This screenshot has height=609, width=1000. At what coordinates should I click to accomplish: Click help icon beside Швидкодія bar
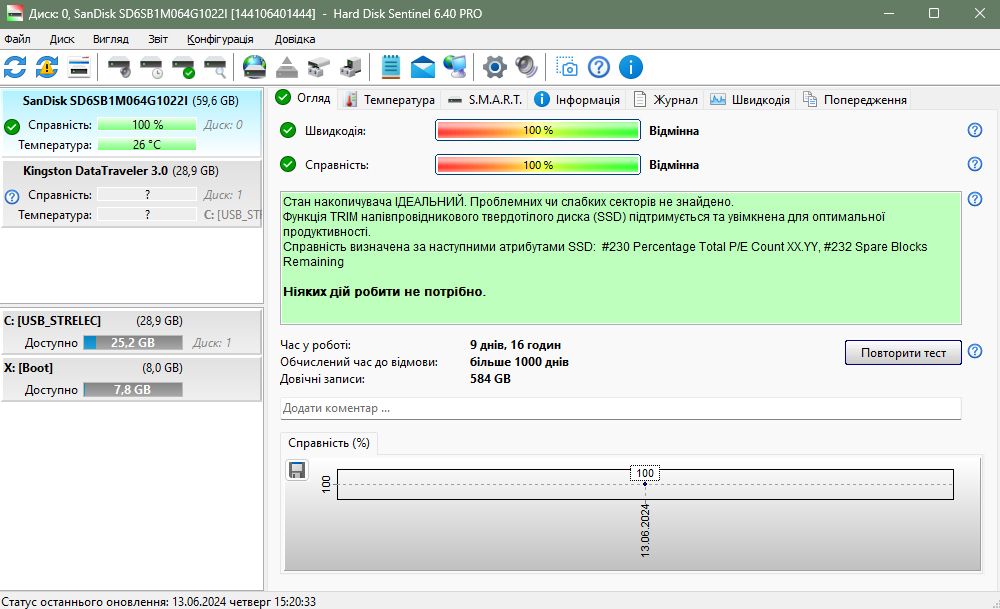coord(974,130)
